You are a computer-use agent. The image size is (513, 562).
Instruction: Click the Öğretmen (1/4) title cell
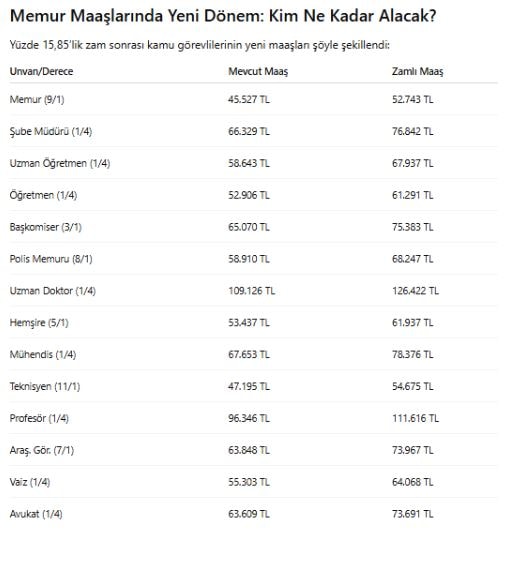[43, 195]
